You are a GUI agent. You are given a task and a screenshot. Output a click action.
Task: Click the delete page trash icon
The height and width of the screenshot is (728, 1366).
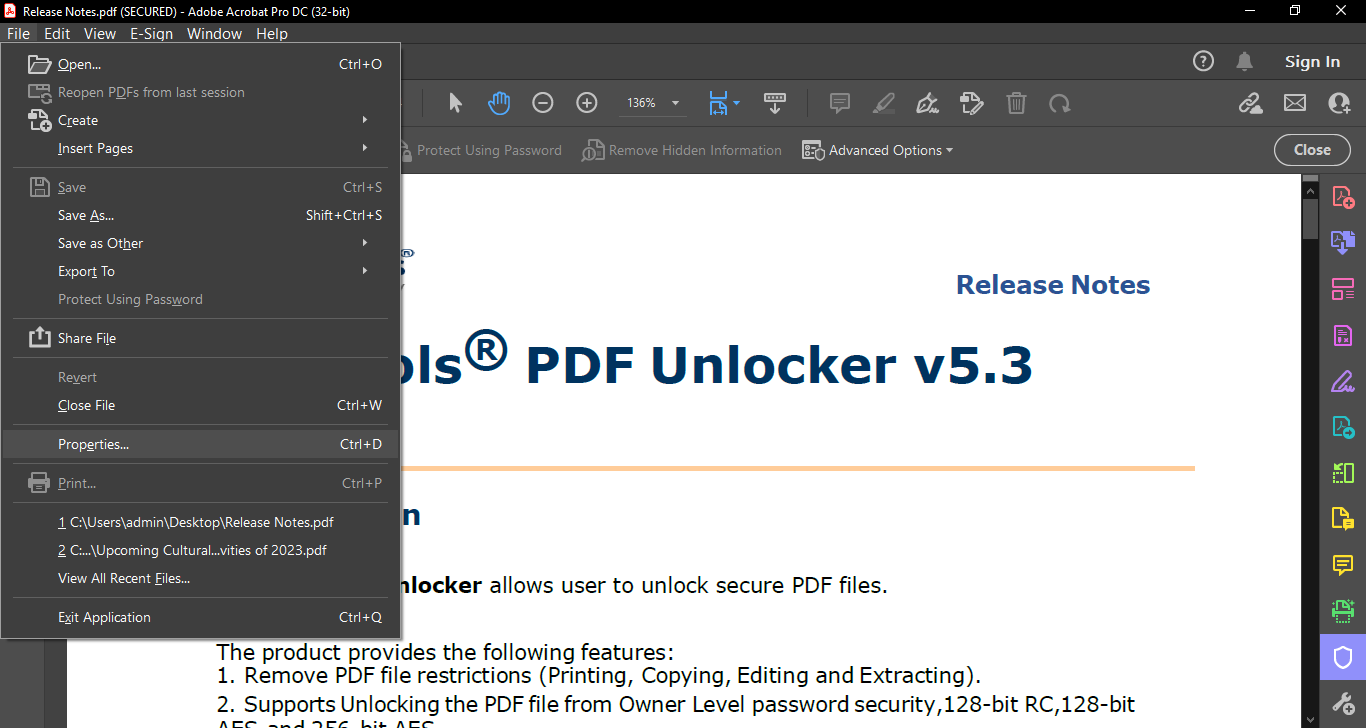click(1016, 103)
